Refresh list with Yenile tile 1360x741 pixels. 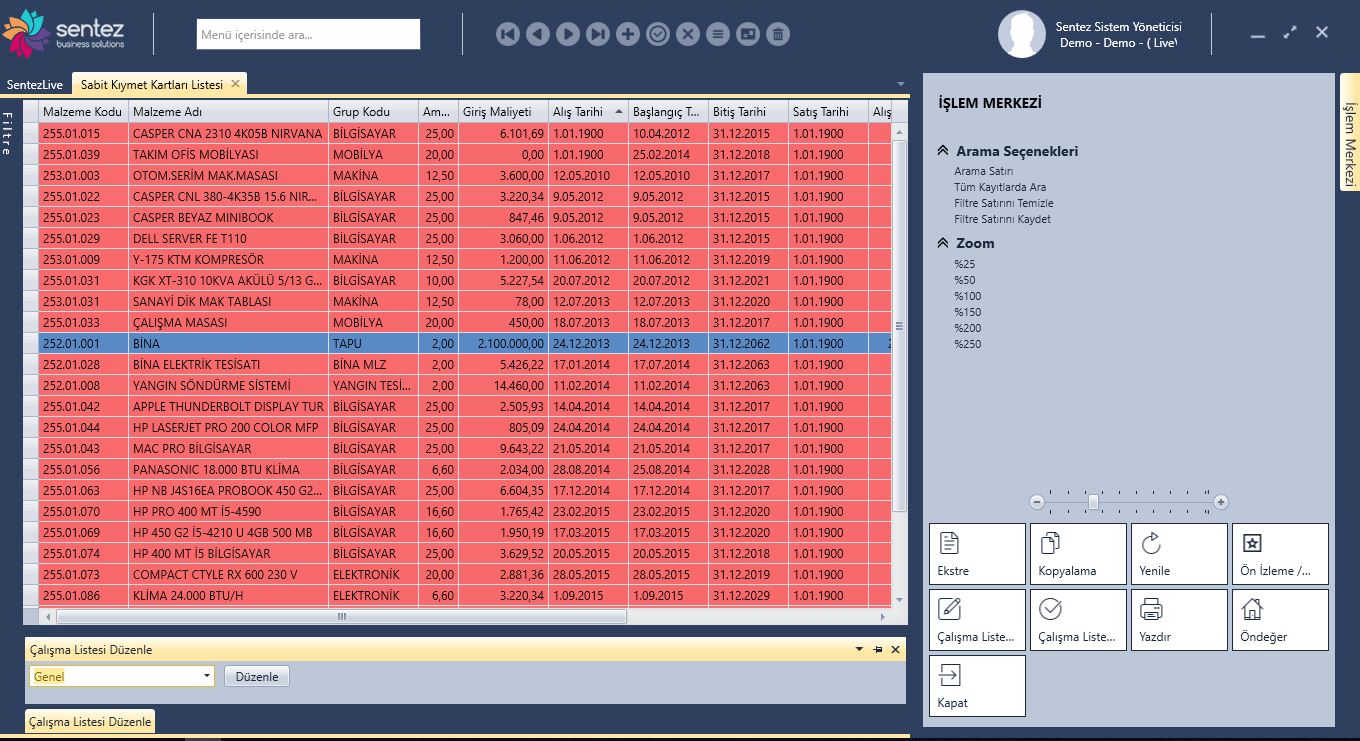pyautogui.click(x=1179, y=554)
